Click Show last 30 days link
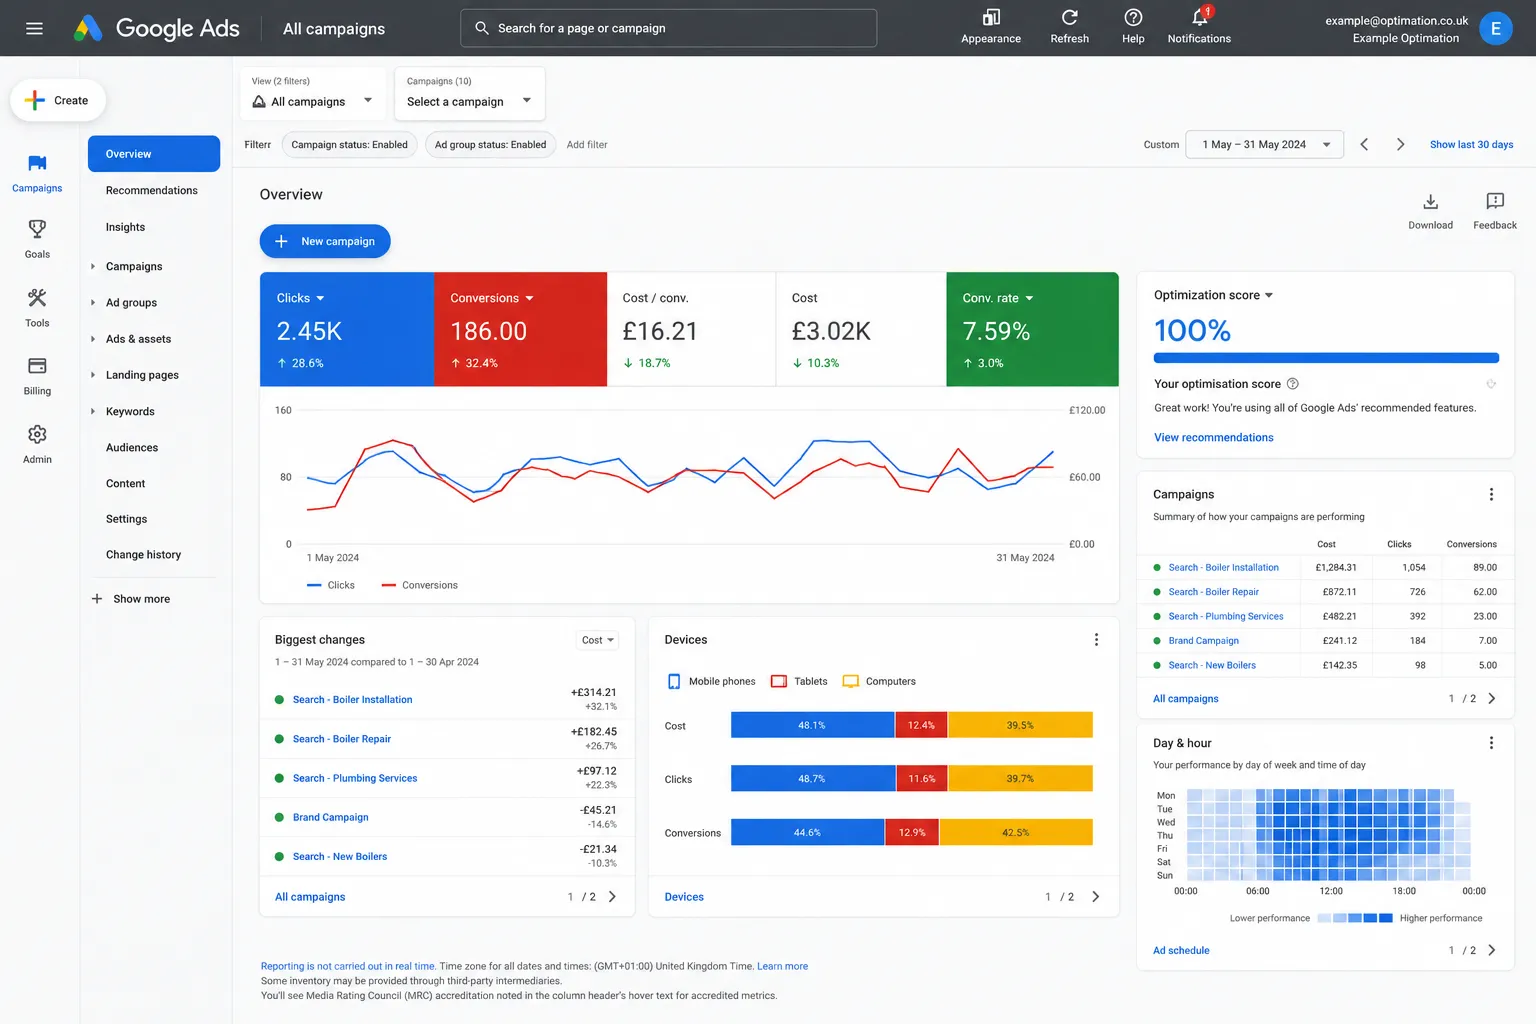Image resolution: width=1536 pixels, height=1024 pixels. pyautogui.click(x=1471, y=144)
